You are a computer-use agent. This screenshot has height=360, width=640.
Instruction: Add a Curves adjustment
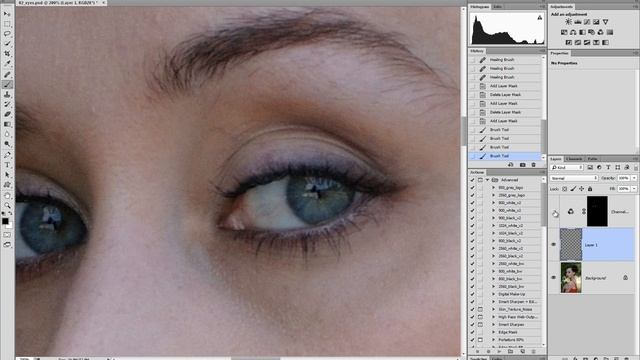click(587, 22)
